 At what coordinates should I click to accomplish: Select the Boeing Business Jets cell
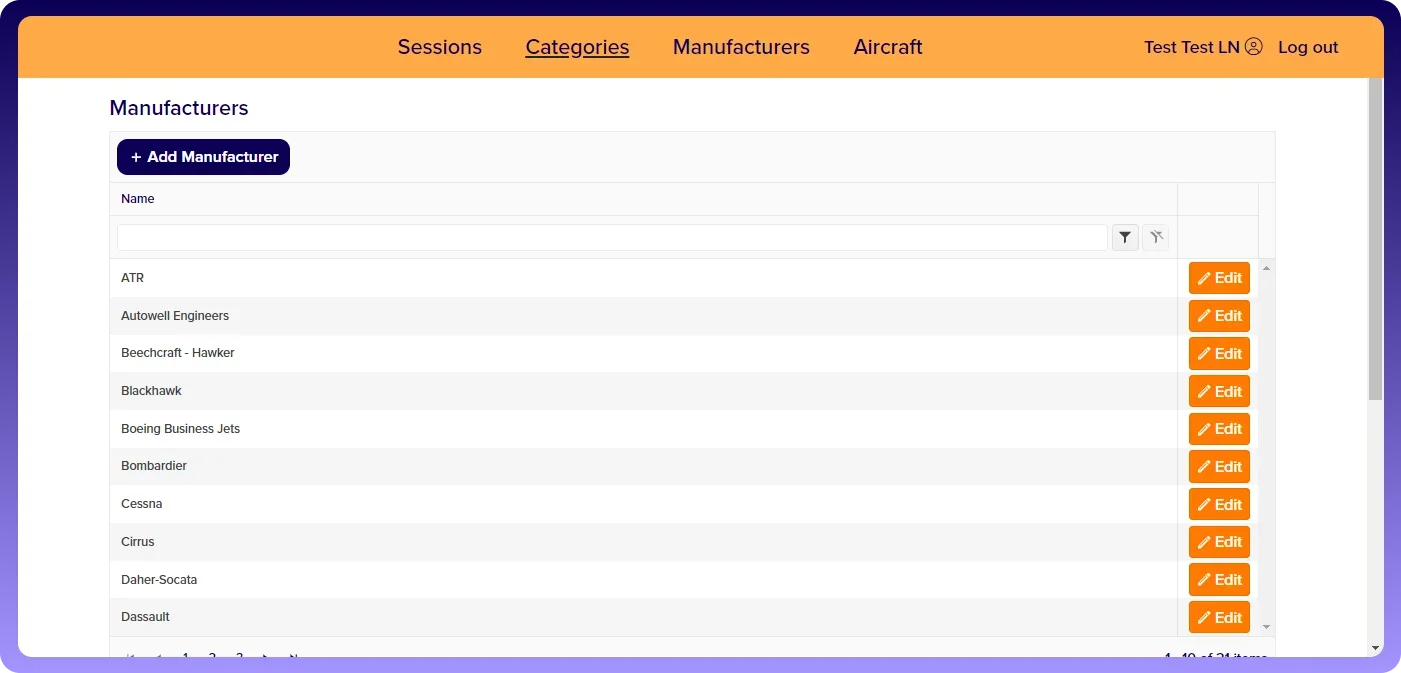tap(644, 429)
